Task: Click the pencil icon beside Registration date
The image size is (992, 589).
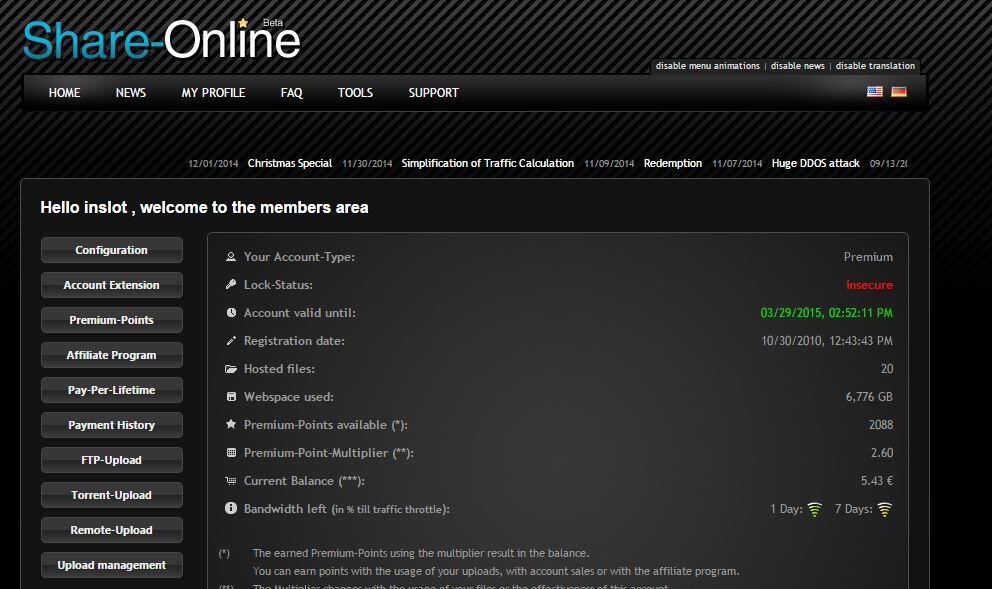Action: pos(231,340)
